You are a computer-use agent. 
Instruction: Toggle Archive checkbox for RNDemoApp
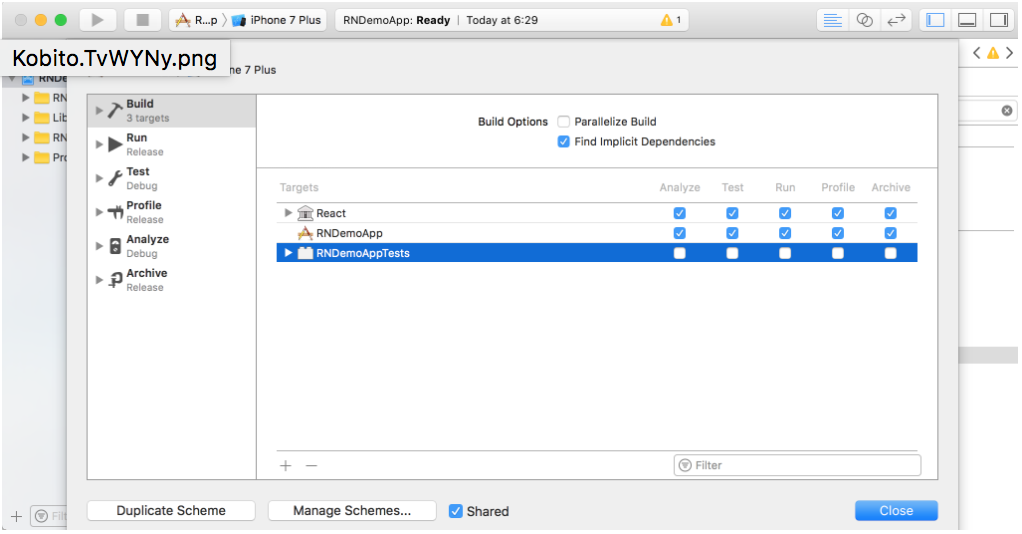[890, 233]
